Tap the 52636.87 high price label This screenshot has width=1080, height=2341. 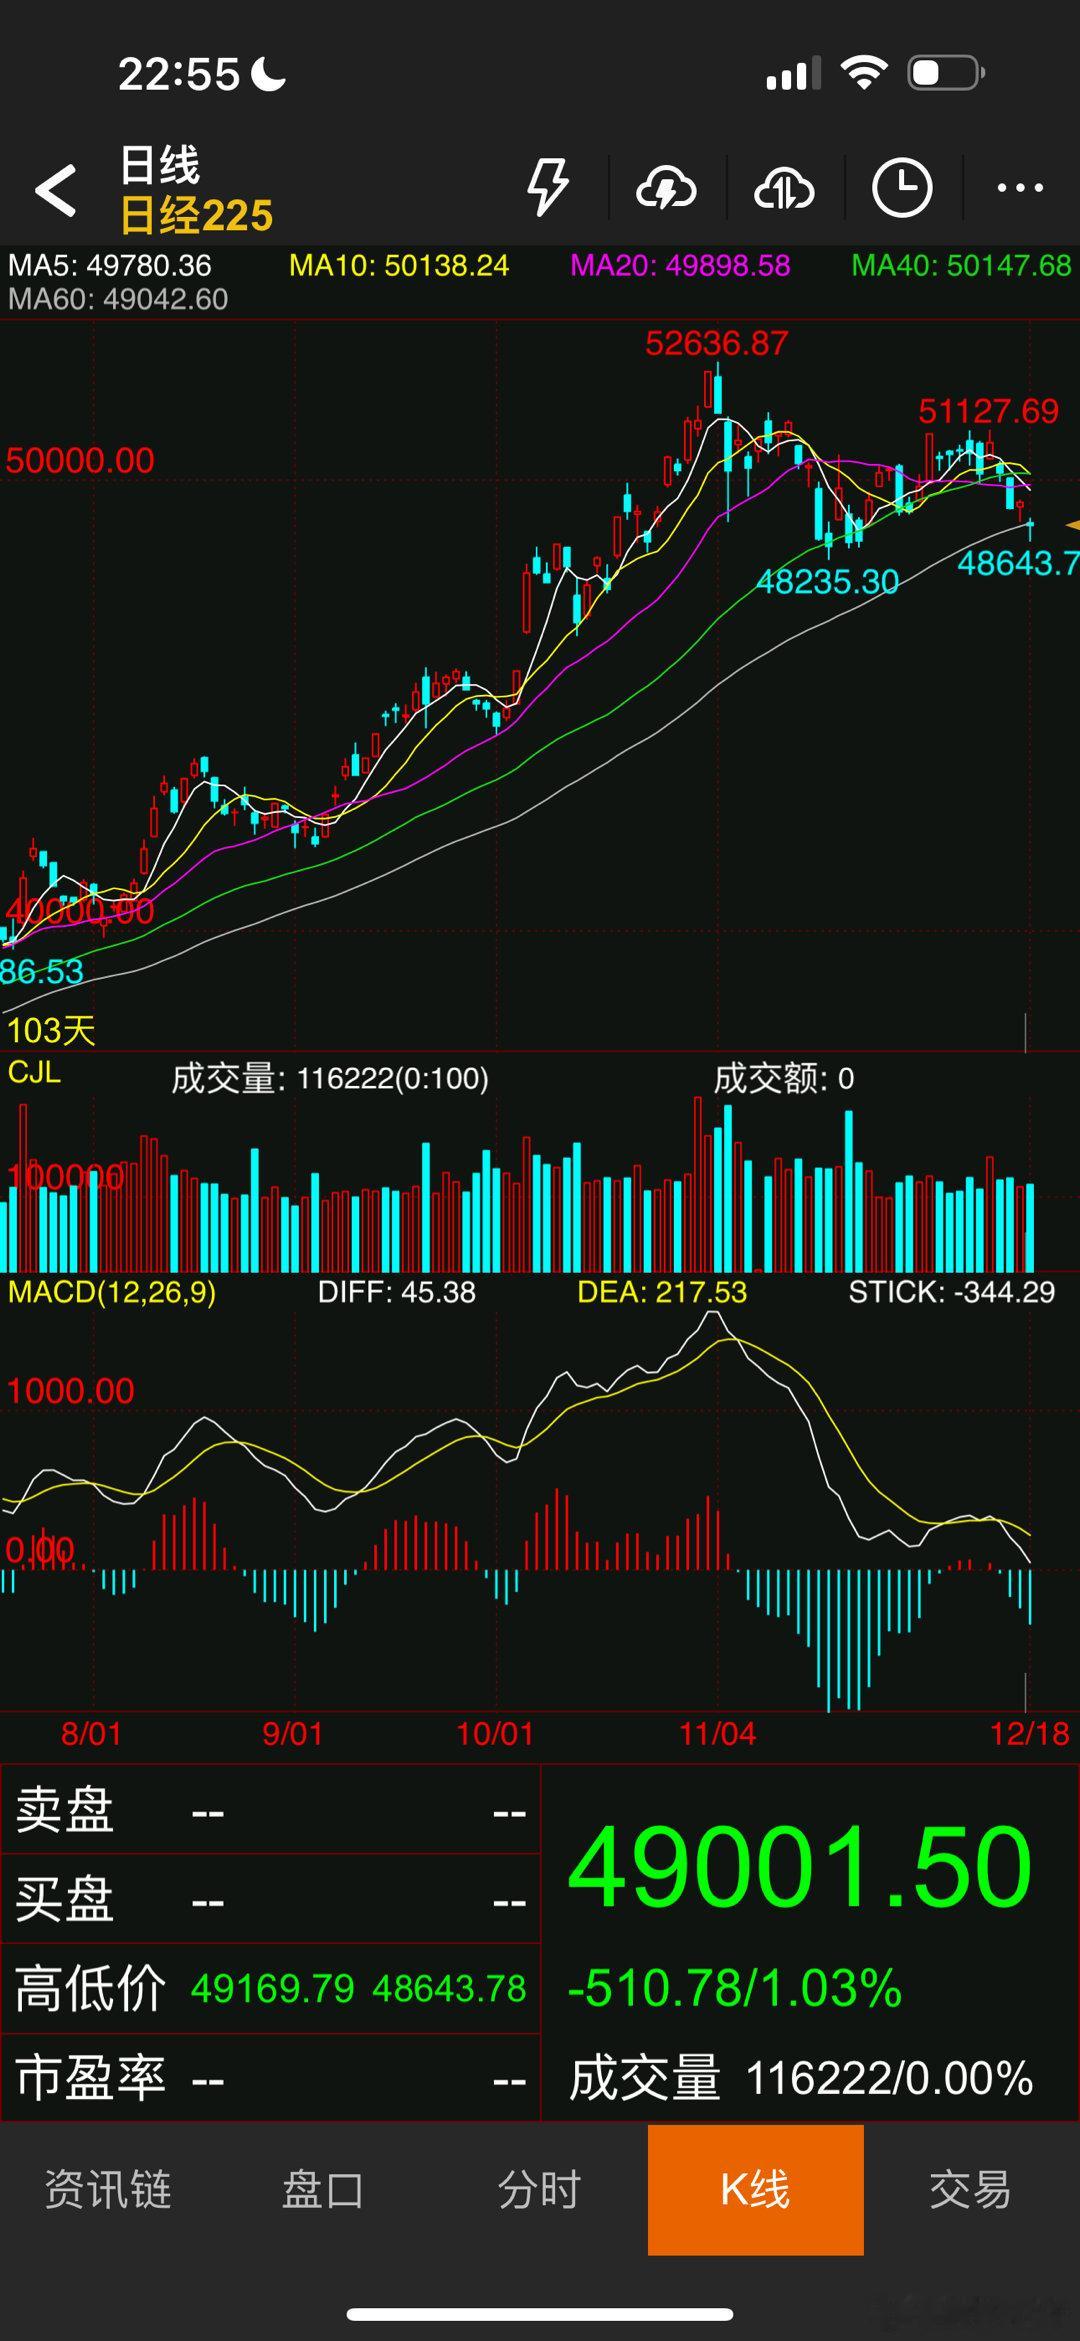coord(717,344)
